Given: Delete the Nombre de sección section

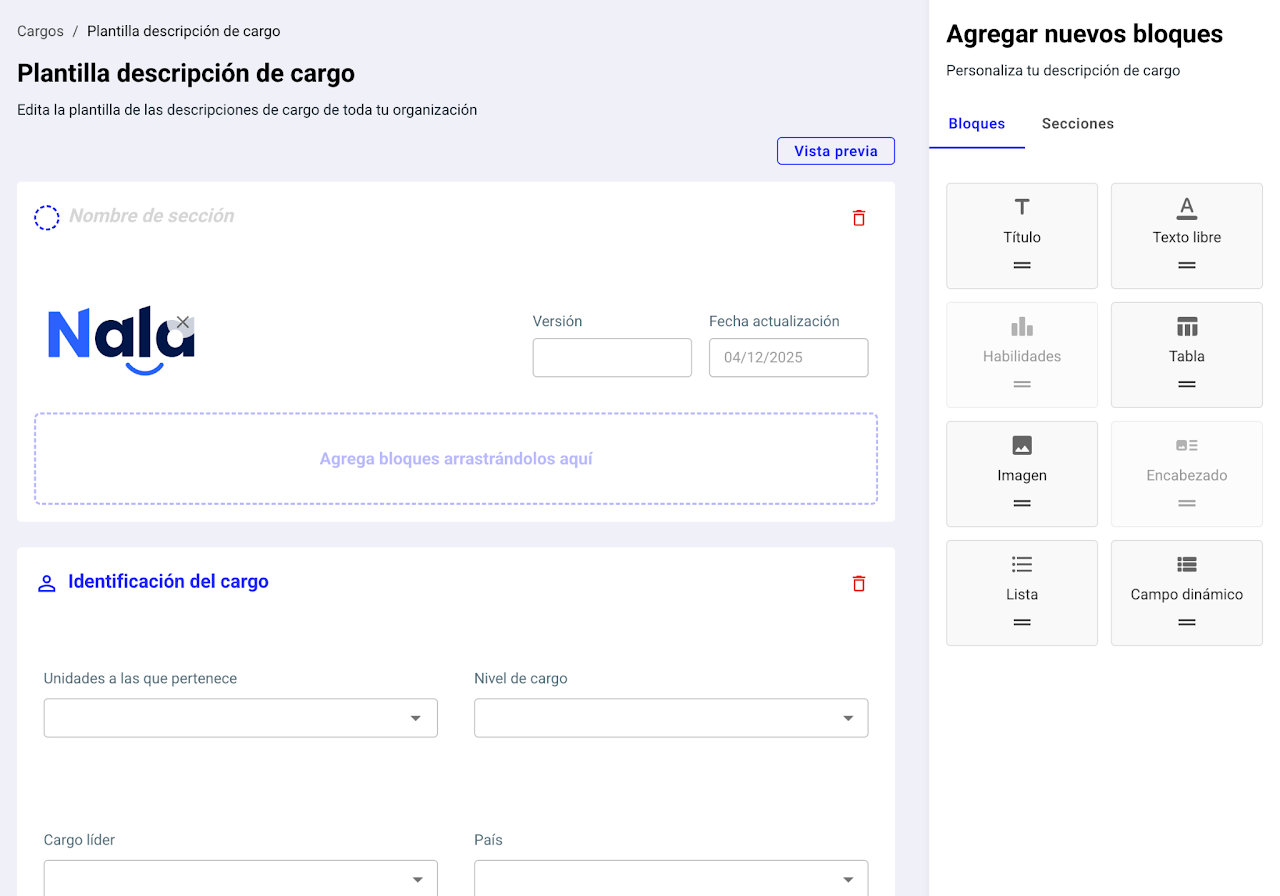Looking at the screenshot, I should pos(858,218).
